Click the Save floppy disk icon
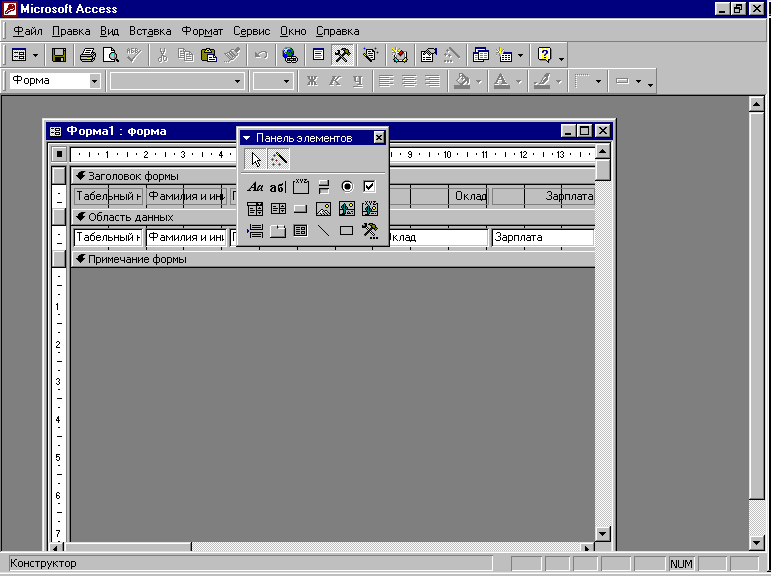 [59, 55]
